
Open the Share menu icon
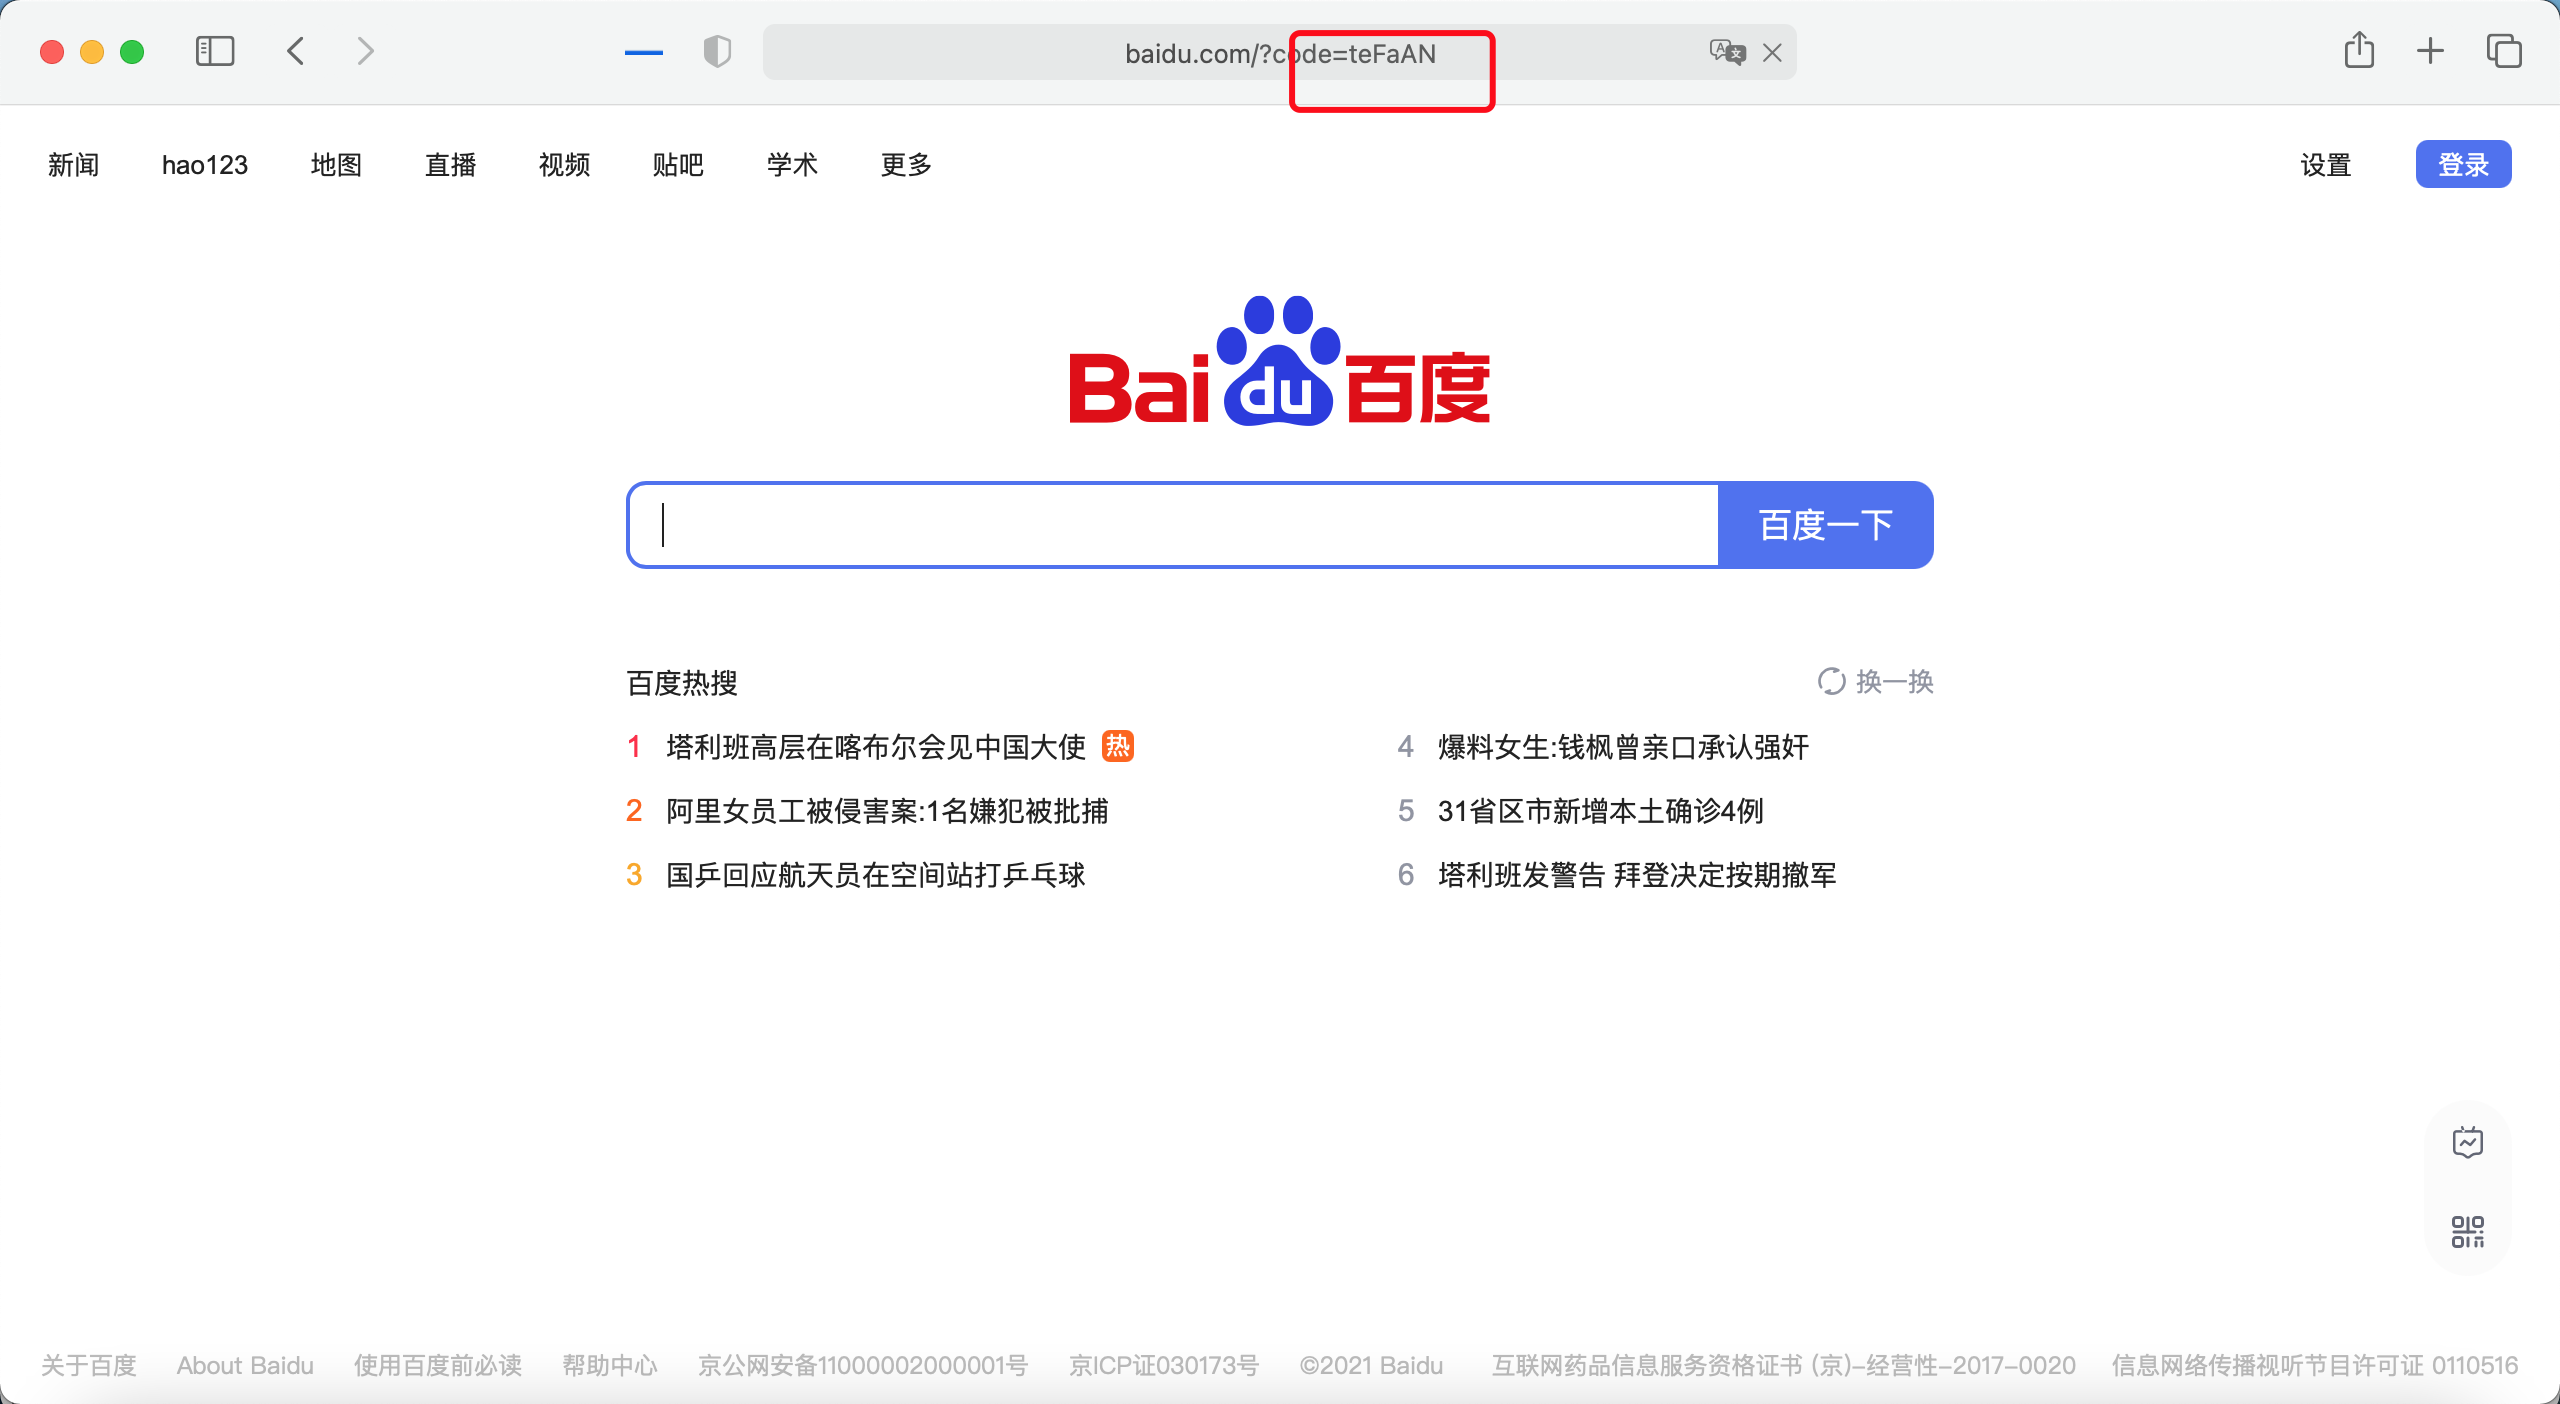coord(2359,50)
